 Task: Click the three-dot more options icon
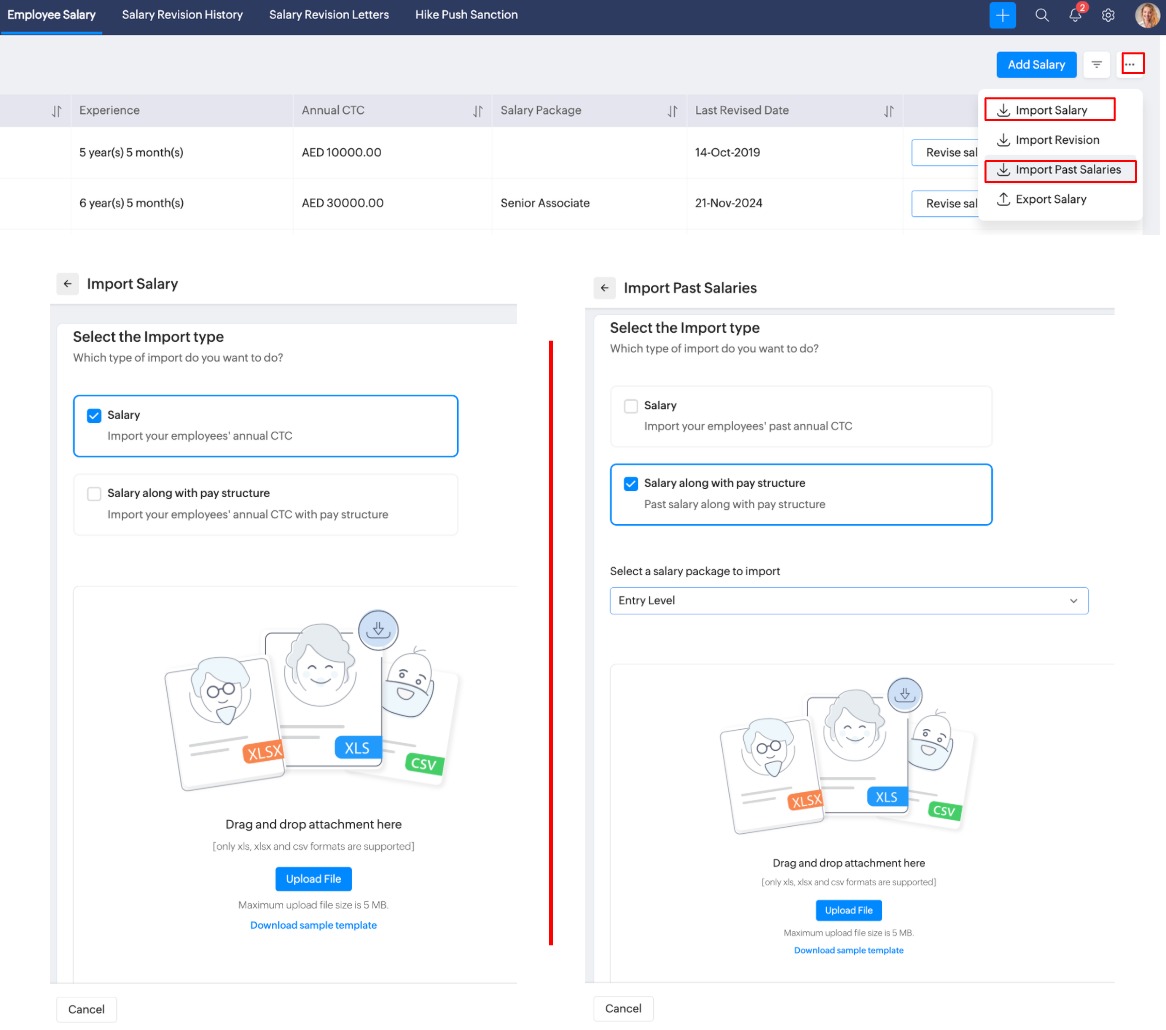(x=1132, y=64)
